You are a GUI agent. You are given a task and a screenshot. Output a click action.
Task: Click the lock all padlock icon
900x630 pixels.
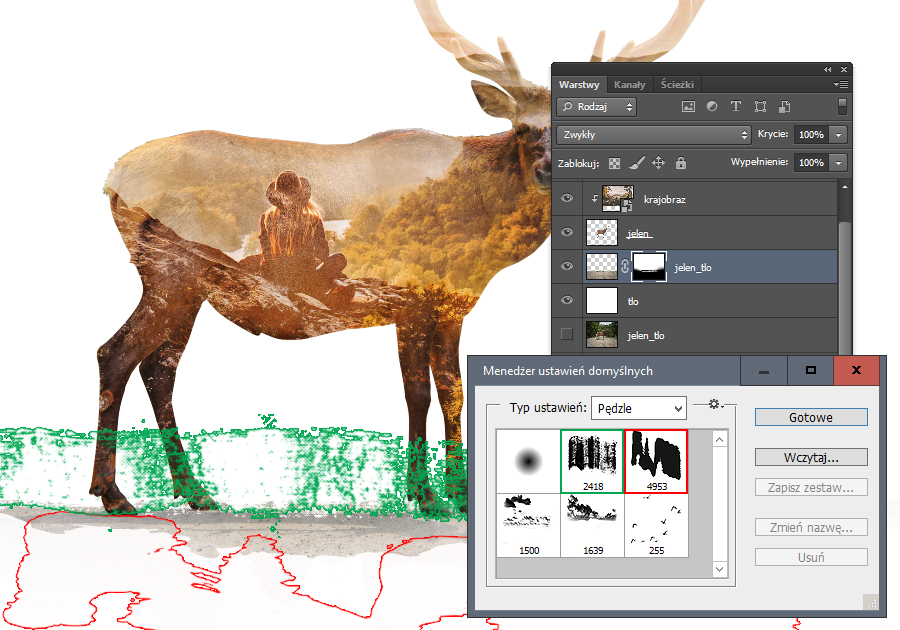pos(681,163)
